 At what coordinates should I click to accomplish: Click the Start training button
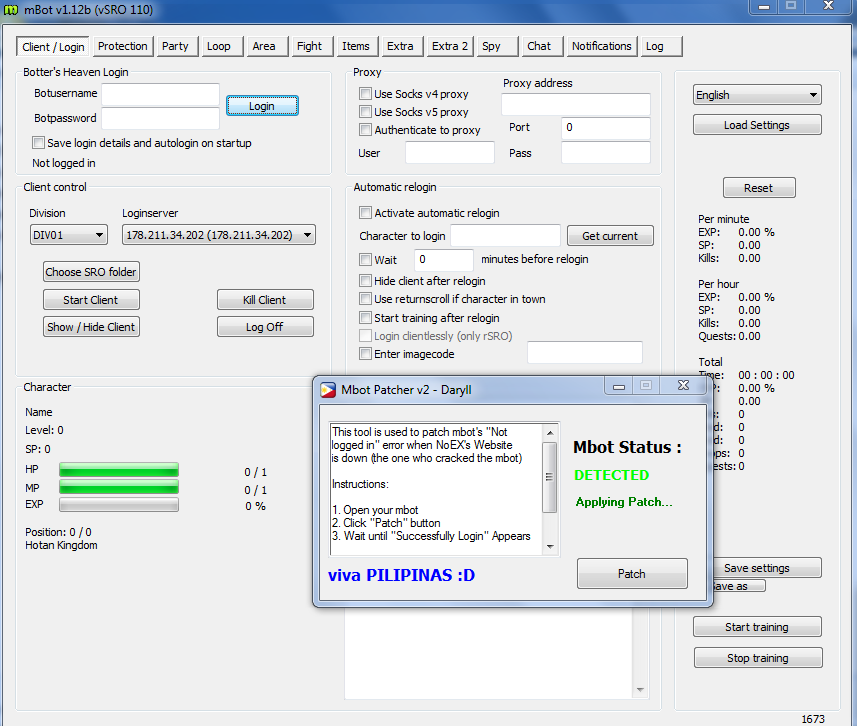tap(757, 627)
